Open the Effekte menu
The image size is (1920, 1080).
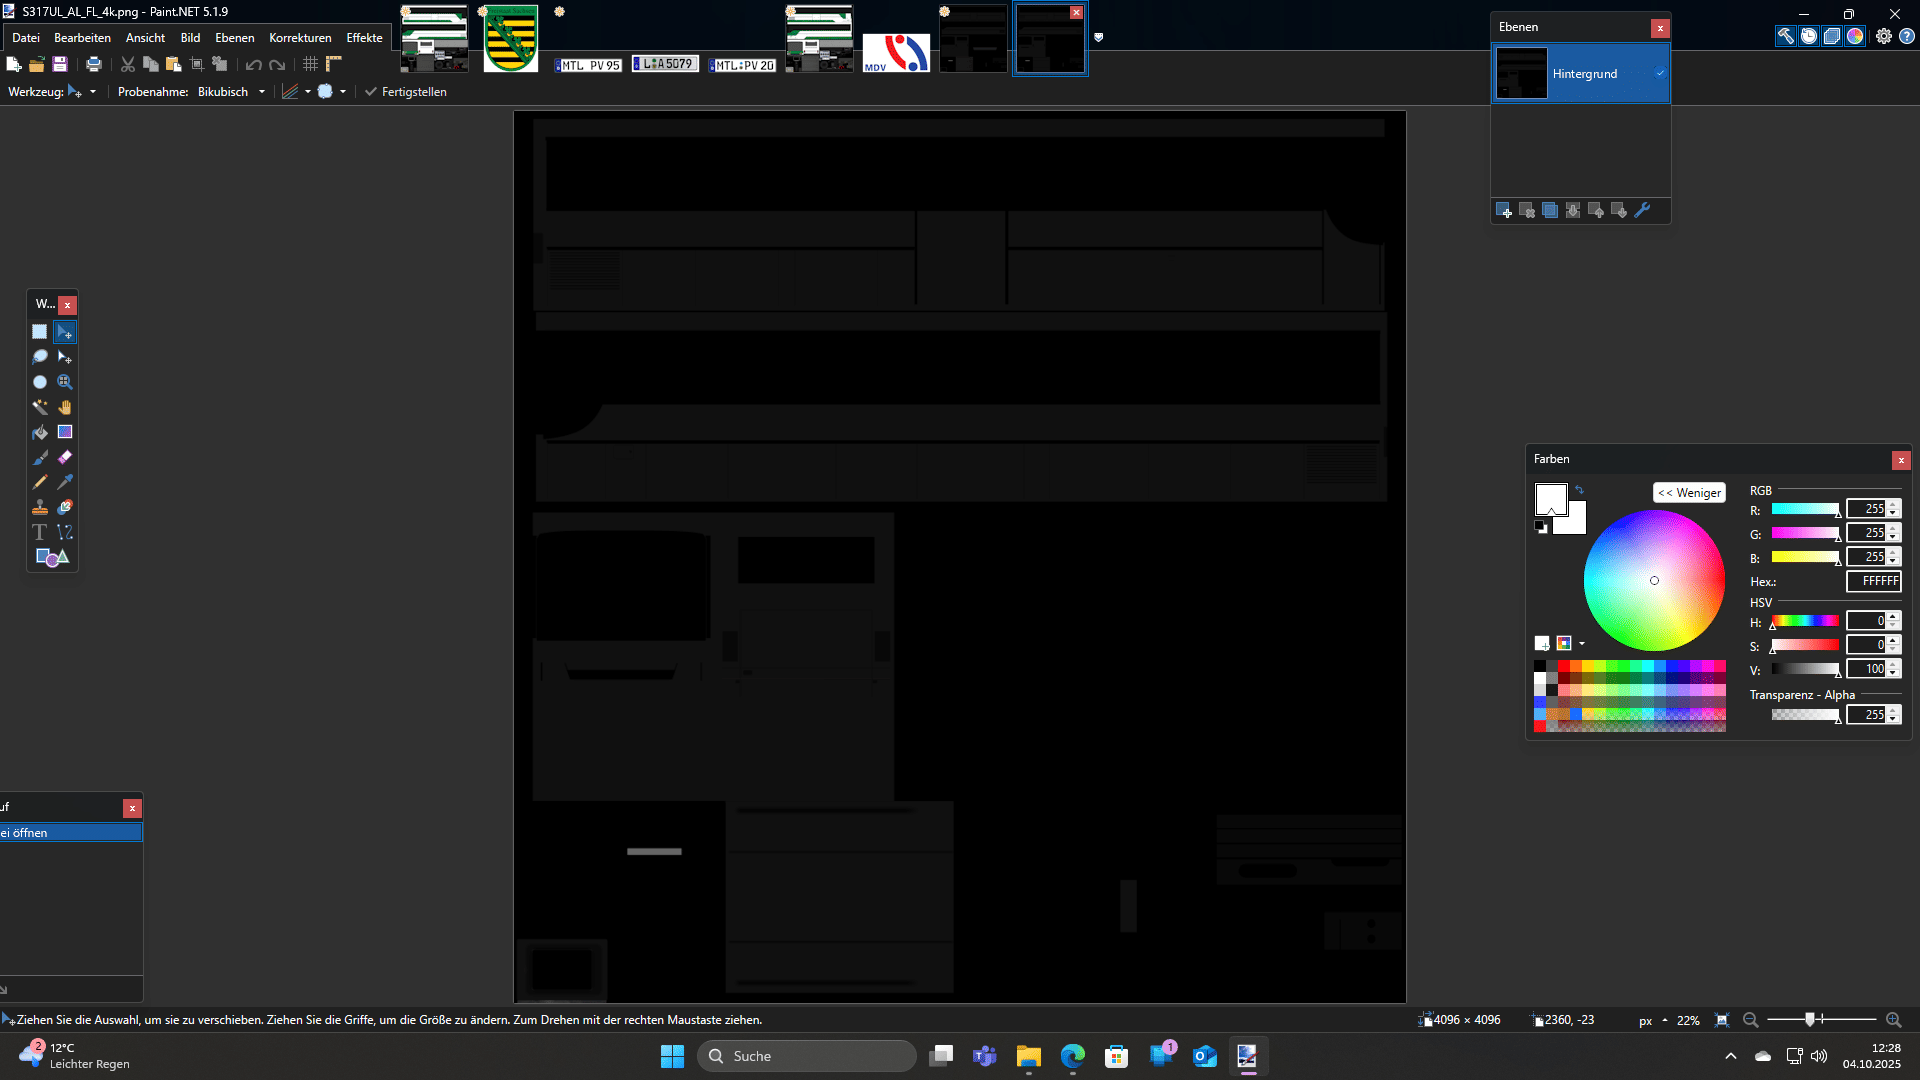pos(364,38)
